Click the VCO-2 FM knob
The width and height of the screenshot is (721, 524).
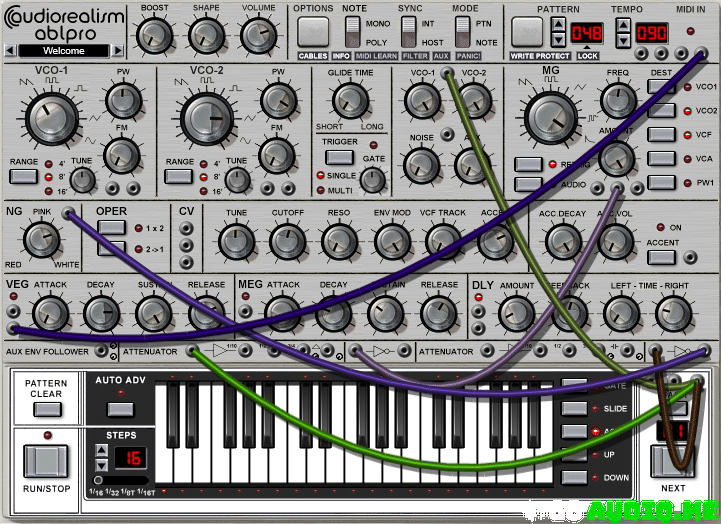coord(277,156)
